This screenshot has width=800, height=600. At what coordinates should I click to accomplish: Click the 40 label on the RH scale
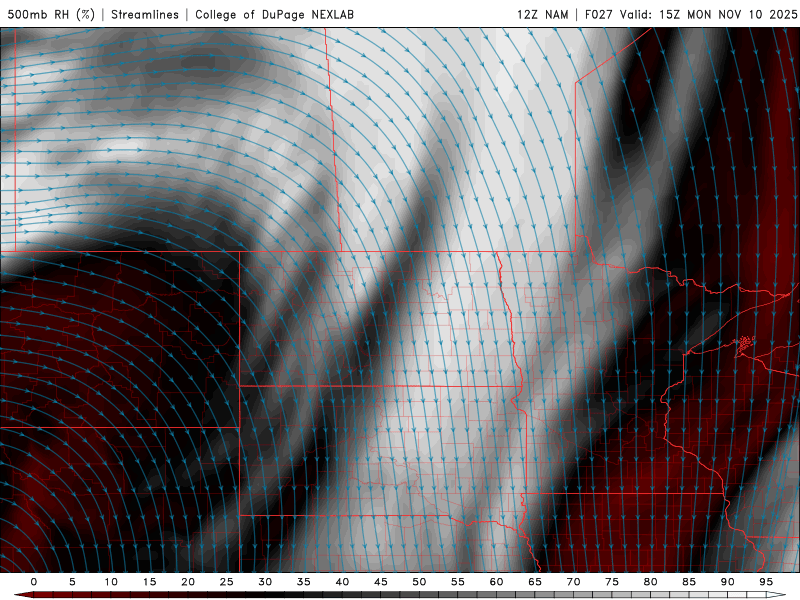(x=342, y=582)
